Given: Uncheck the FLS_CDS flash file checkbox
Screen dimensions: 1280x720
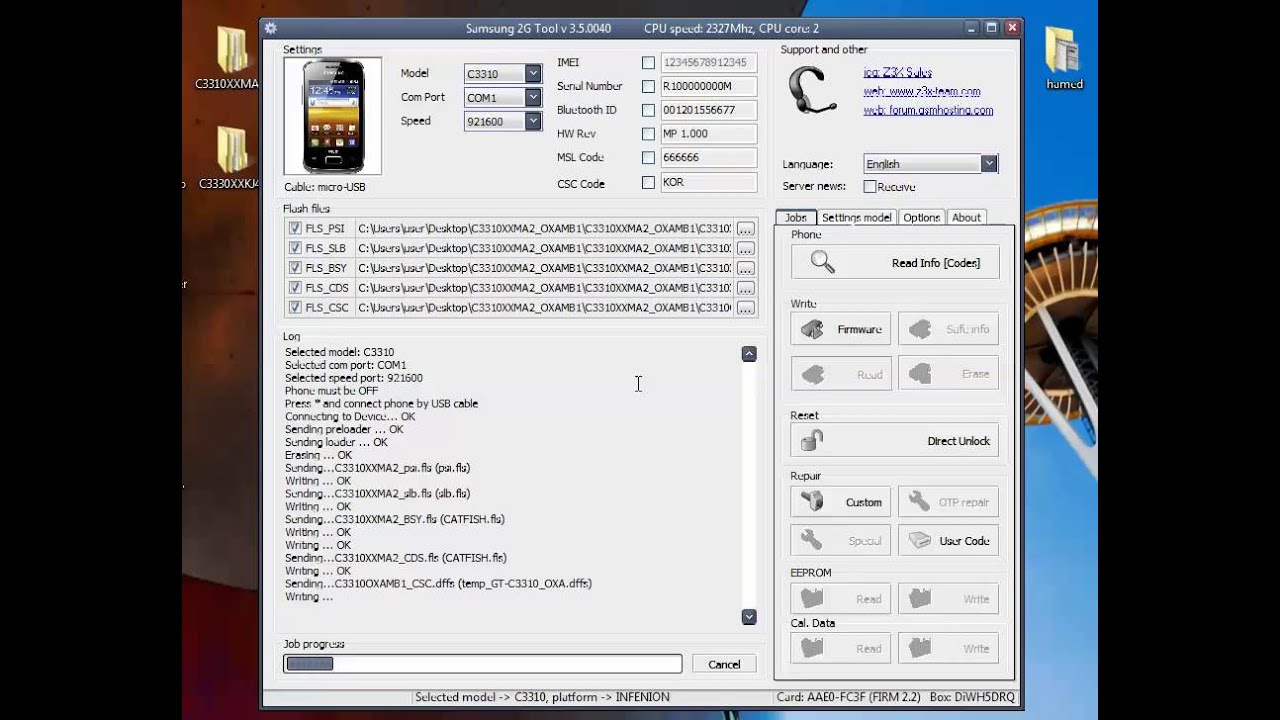Looking at the screenshot, I should click(295, 288).
